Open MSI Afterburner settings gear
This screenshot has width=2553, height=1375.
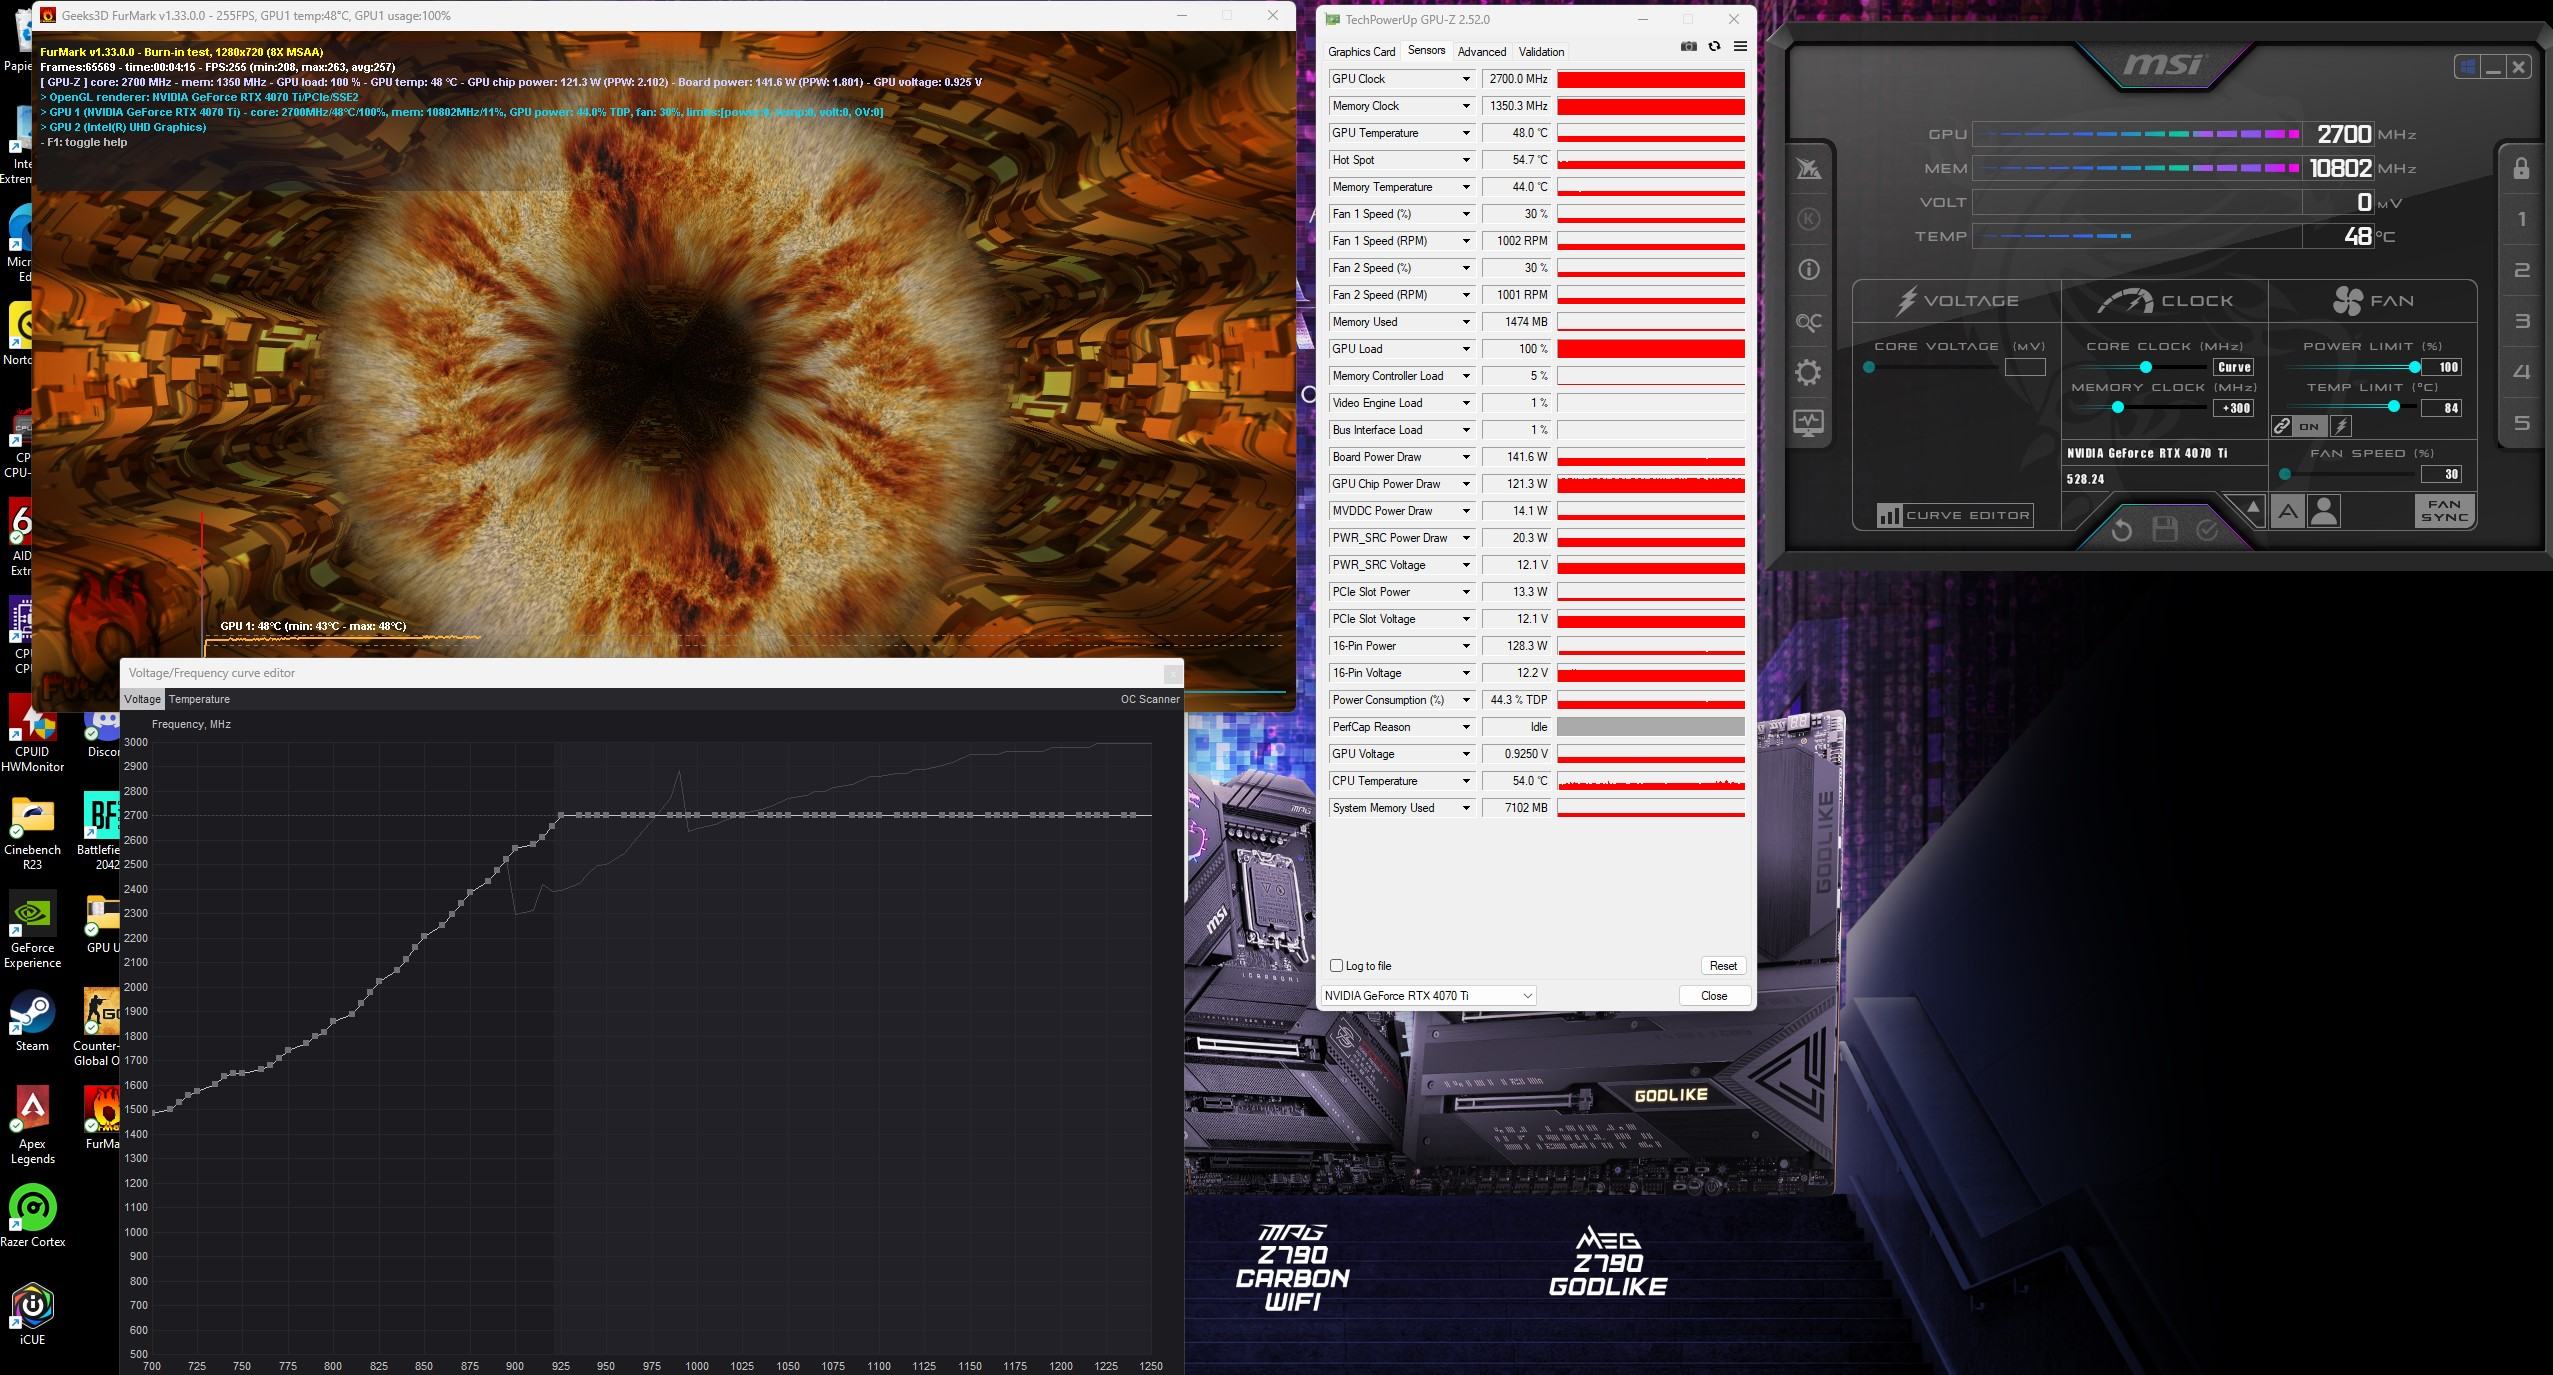click(x=1808, y=373)
